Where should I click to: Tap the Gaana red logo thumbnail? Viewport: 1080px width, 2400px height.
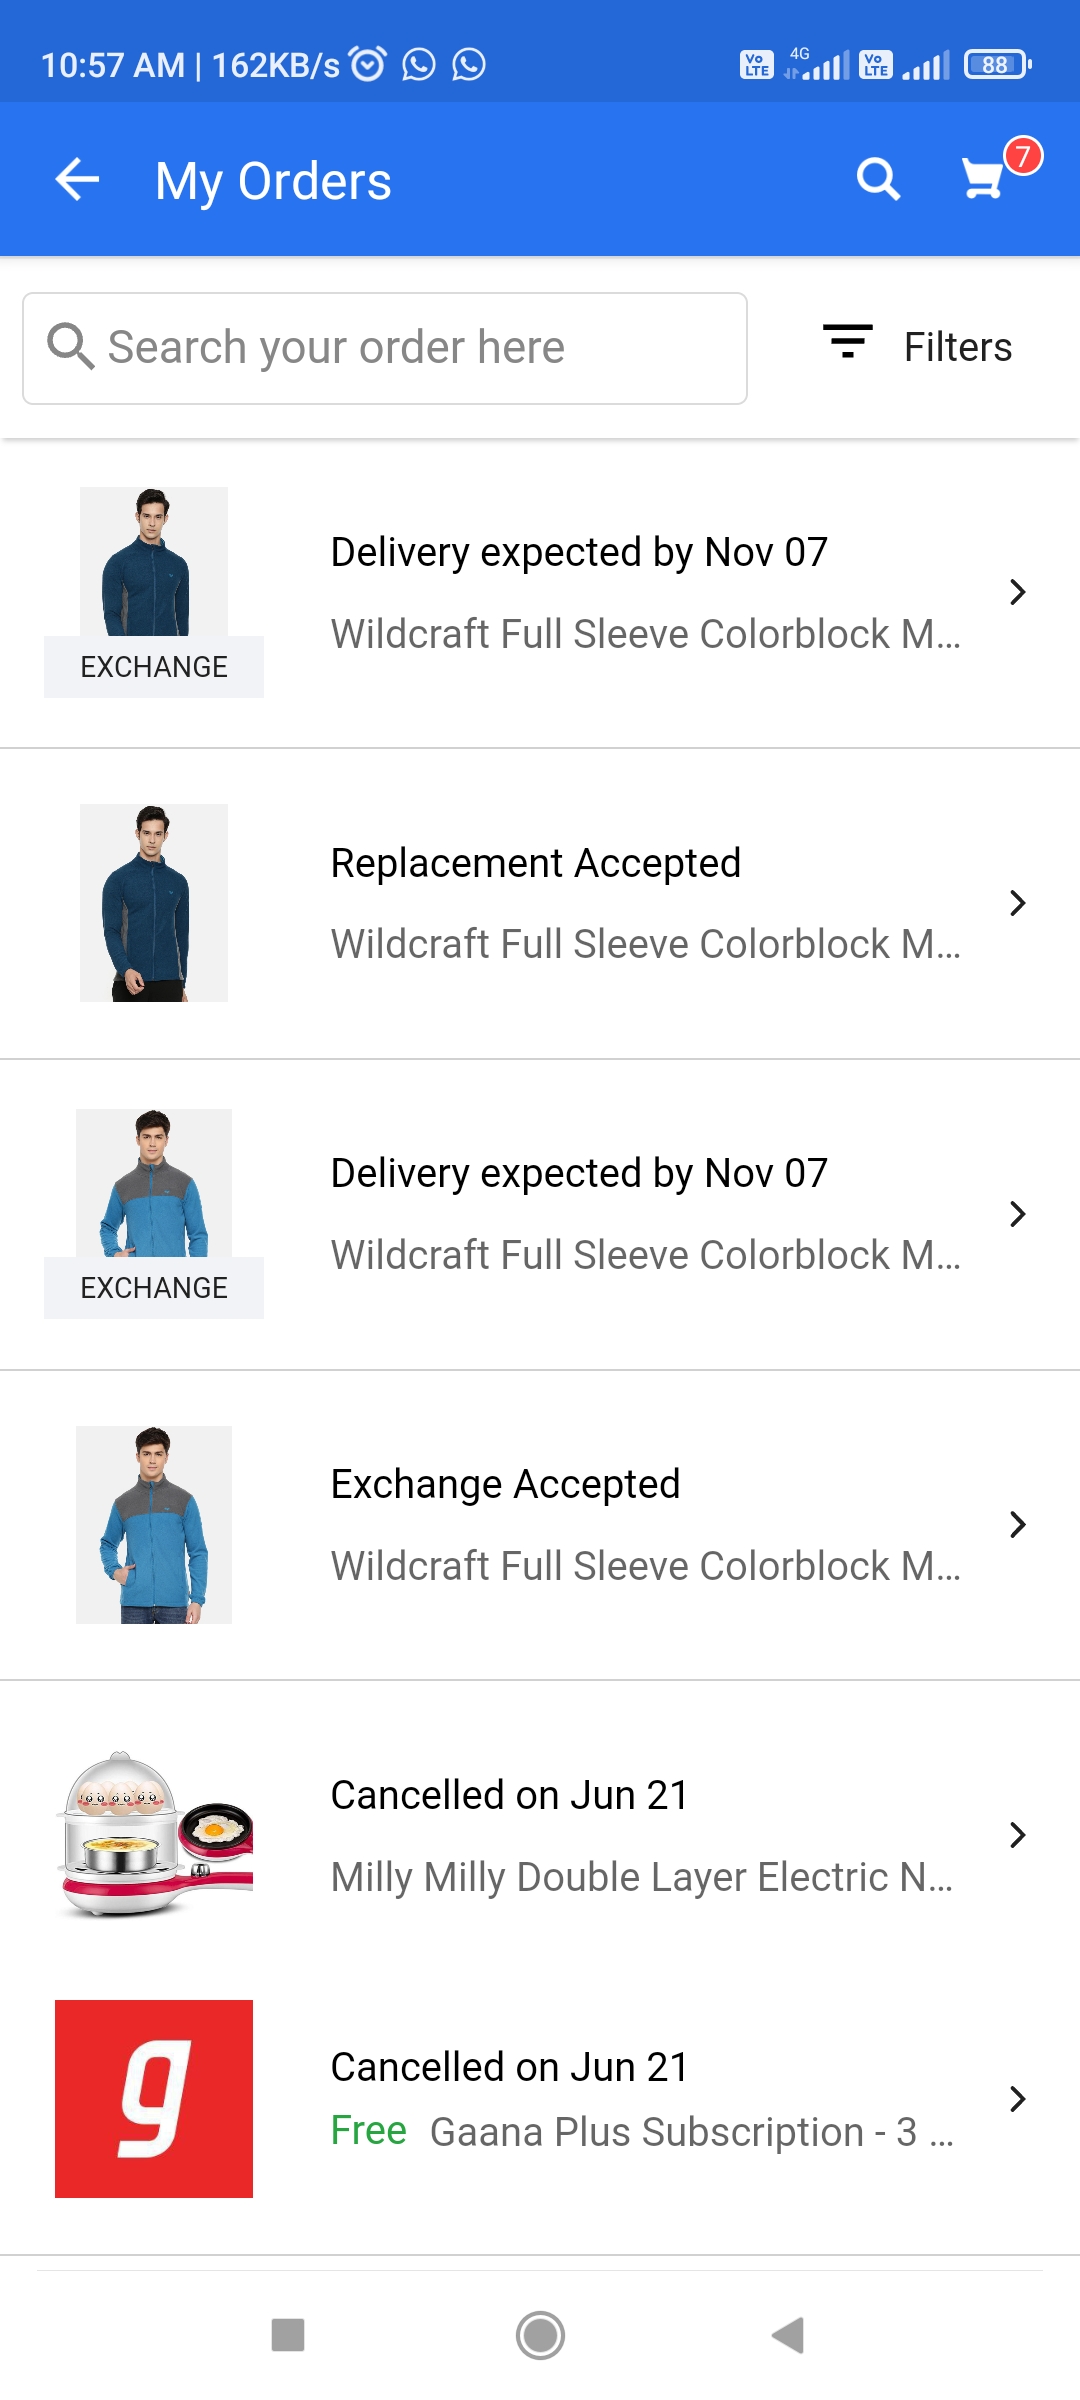(x=154, y=2098)
